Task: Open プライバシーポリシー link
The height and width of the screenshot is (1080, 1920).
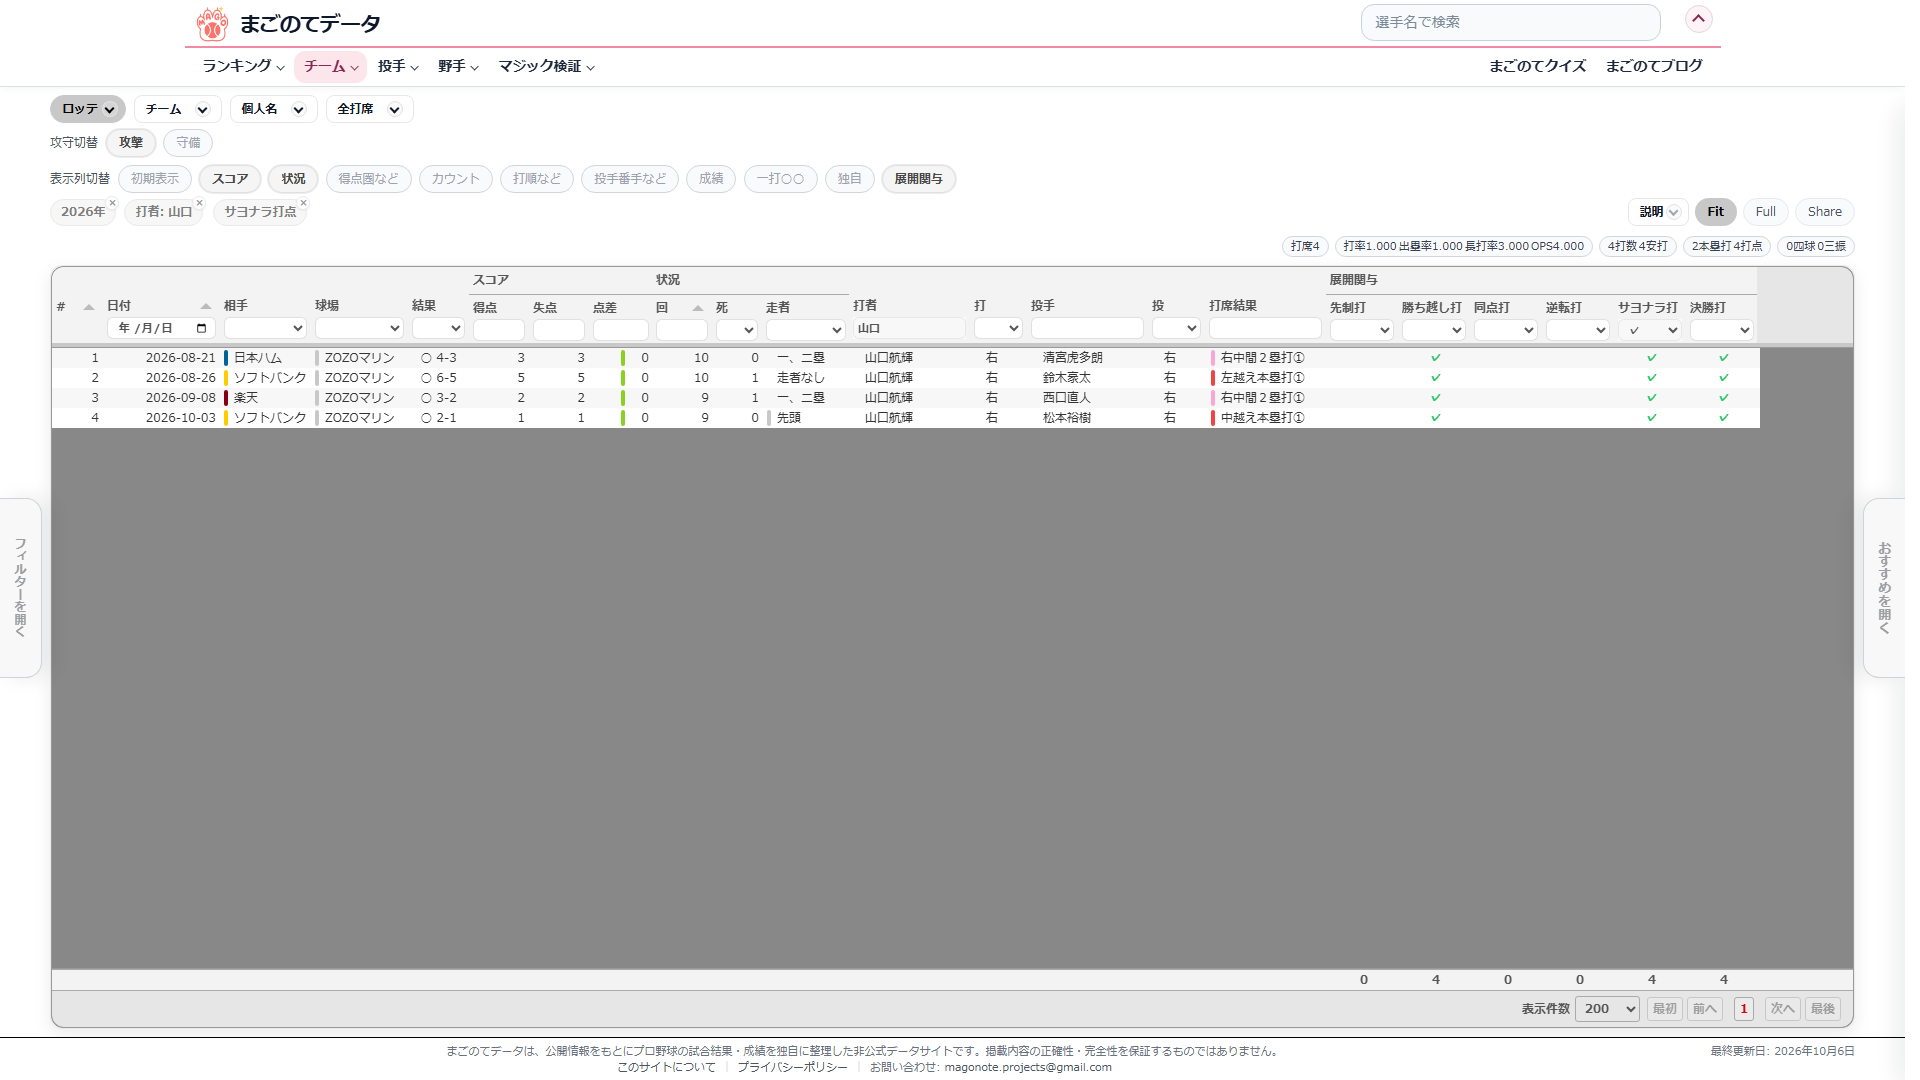Action: pyautogui.click(x=792, y=1067)
